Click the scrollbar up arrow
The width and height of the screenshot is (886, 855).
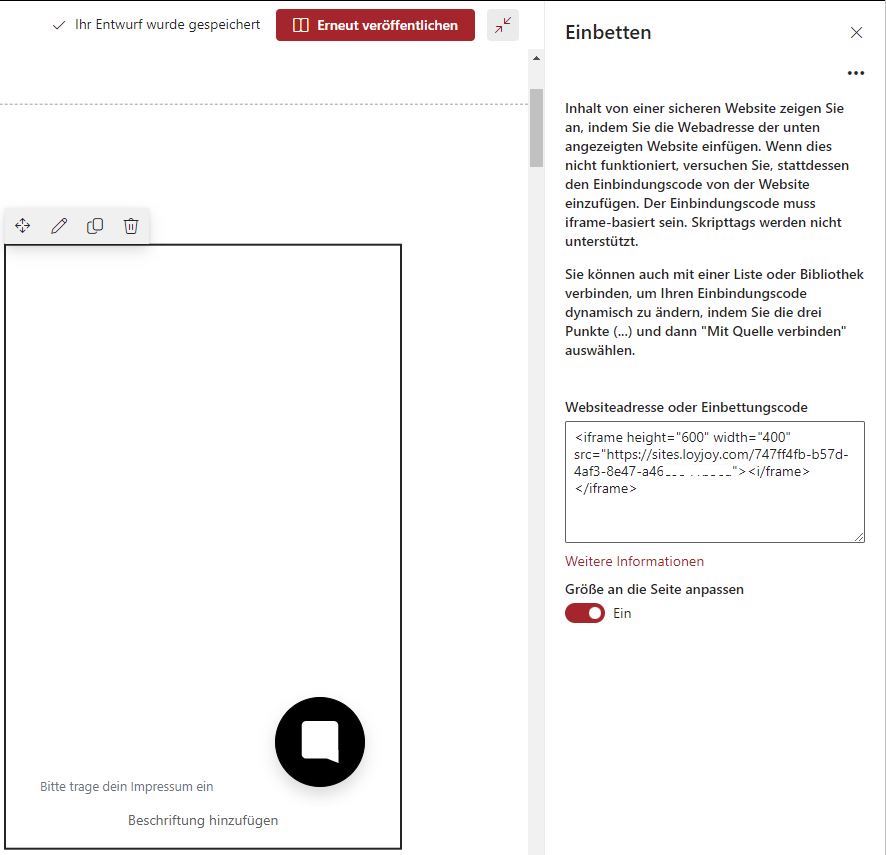(536, 59)
